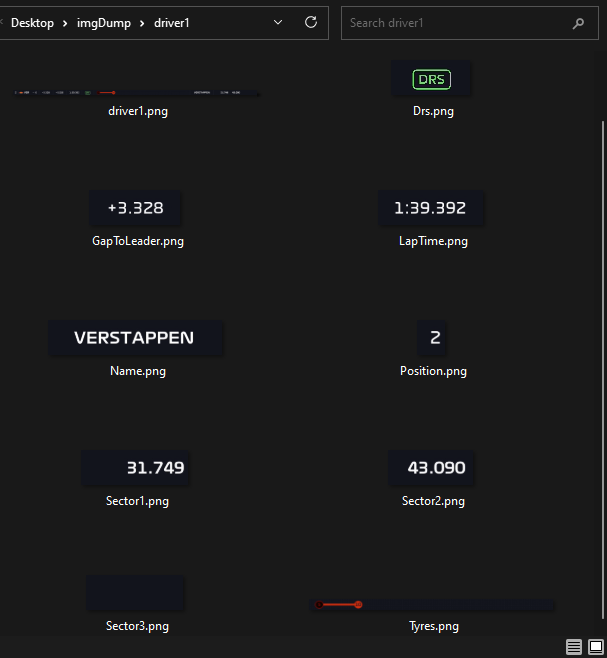Select the driver1.png image file
Viewport: 607px width, 658px height.
coord(137,94)
